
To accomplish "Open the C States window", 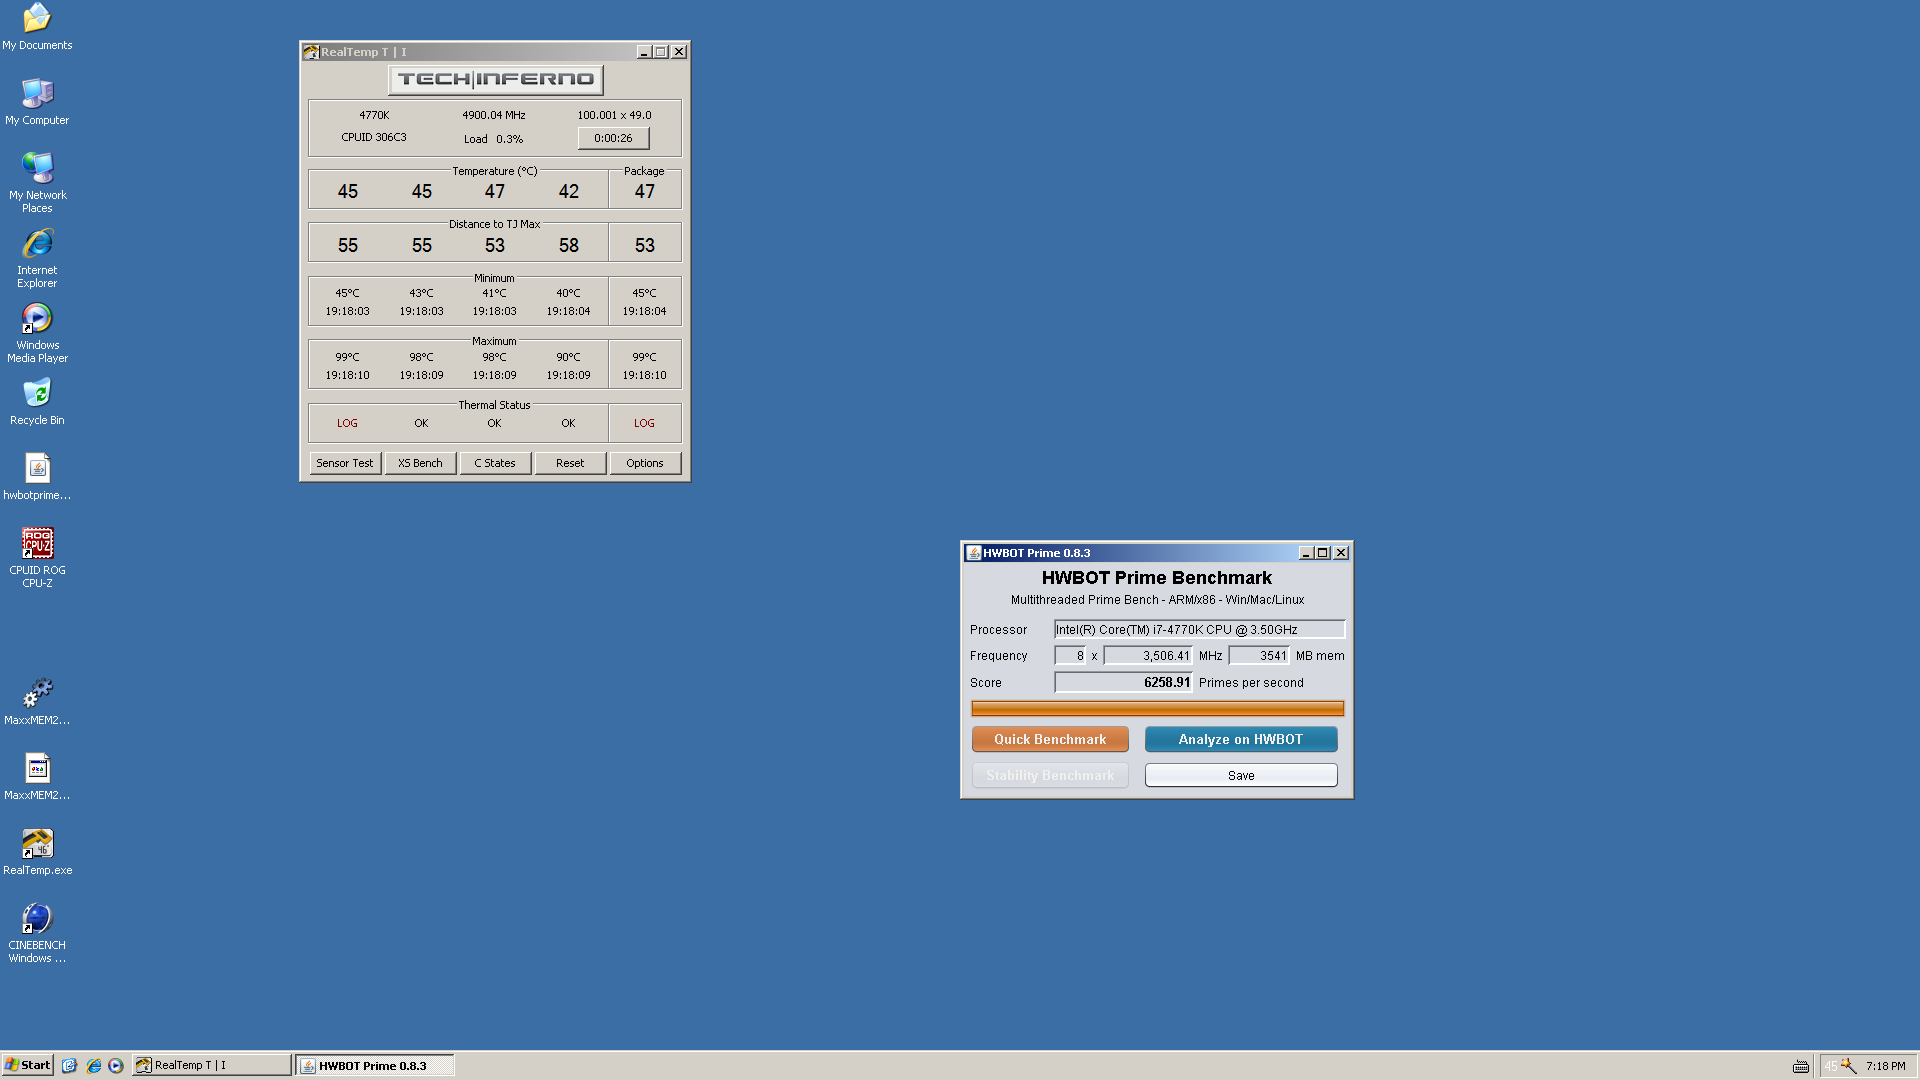I will coord(495,463).
